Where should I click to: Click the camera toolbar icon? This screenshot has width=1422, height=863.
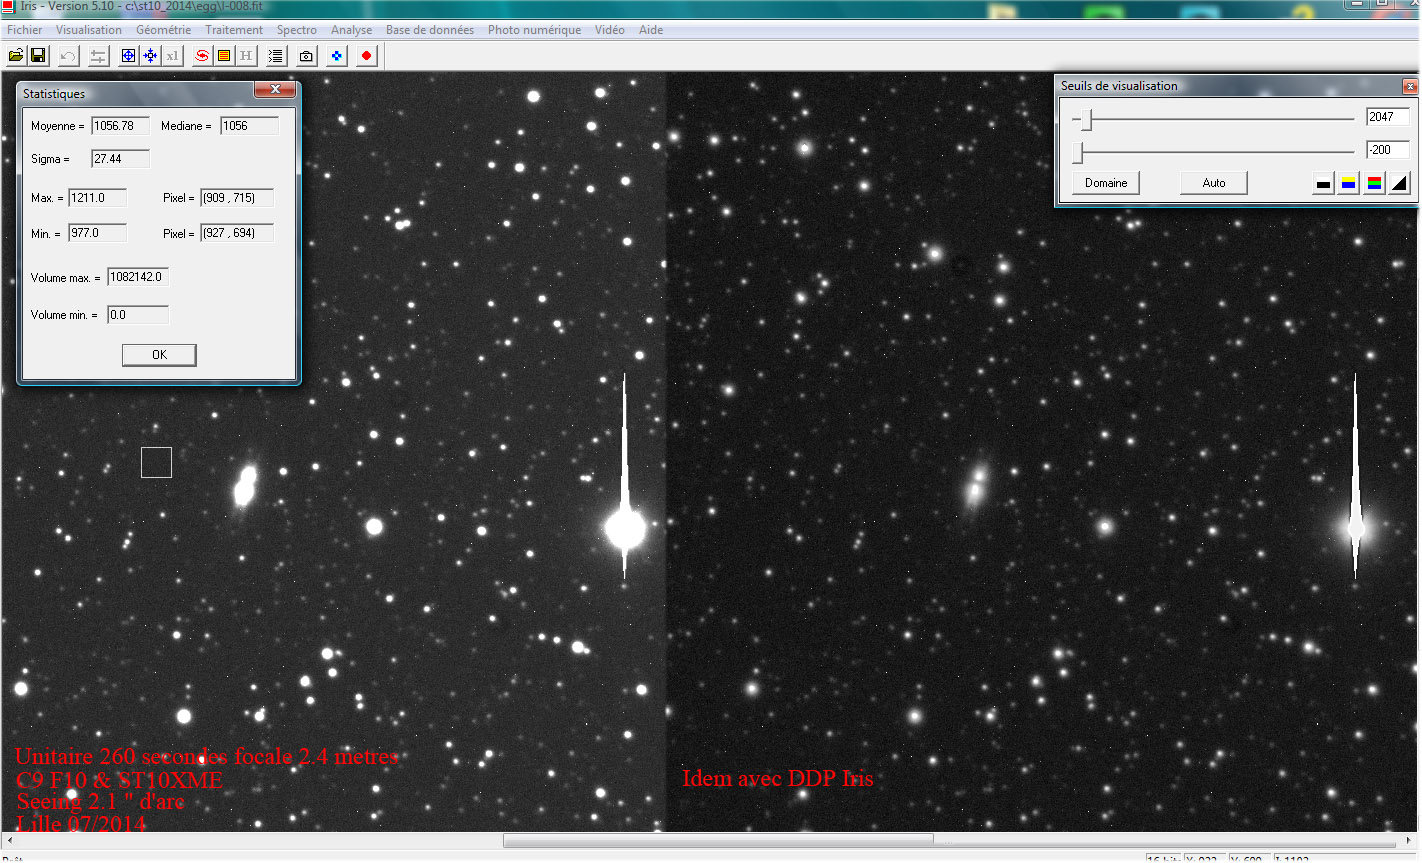[x=306, y=56]
